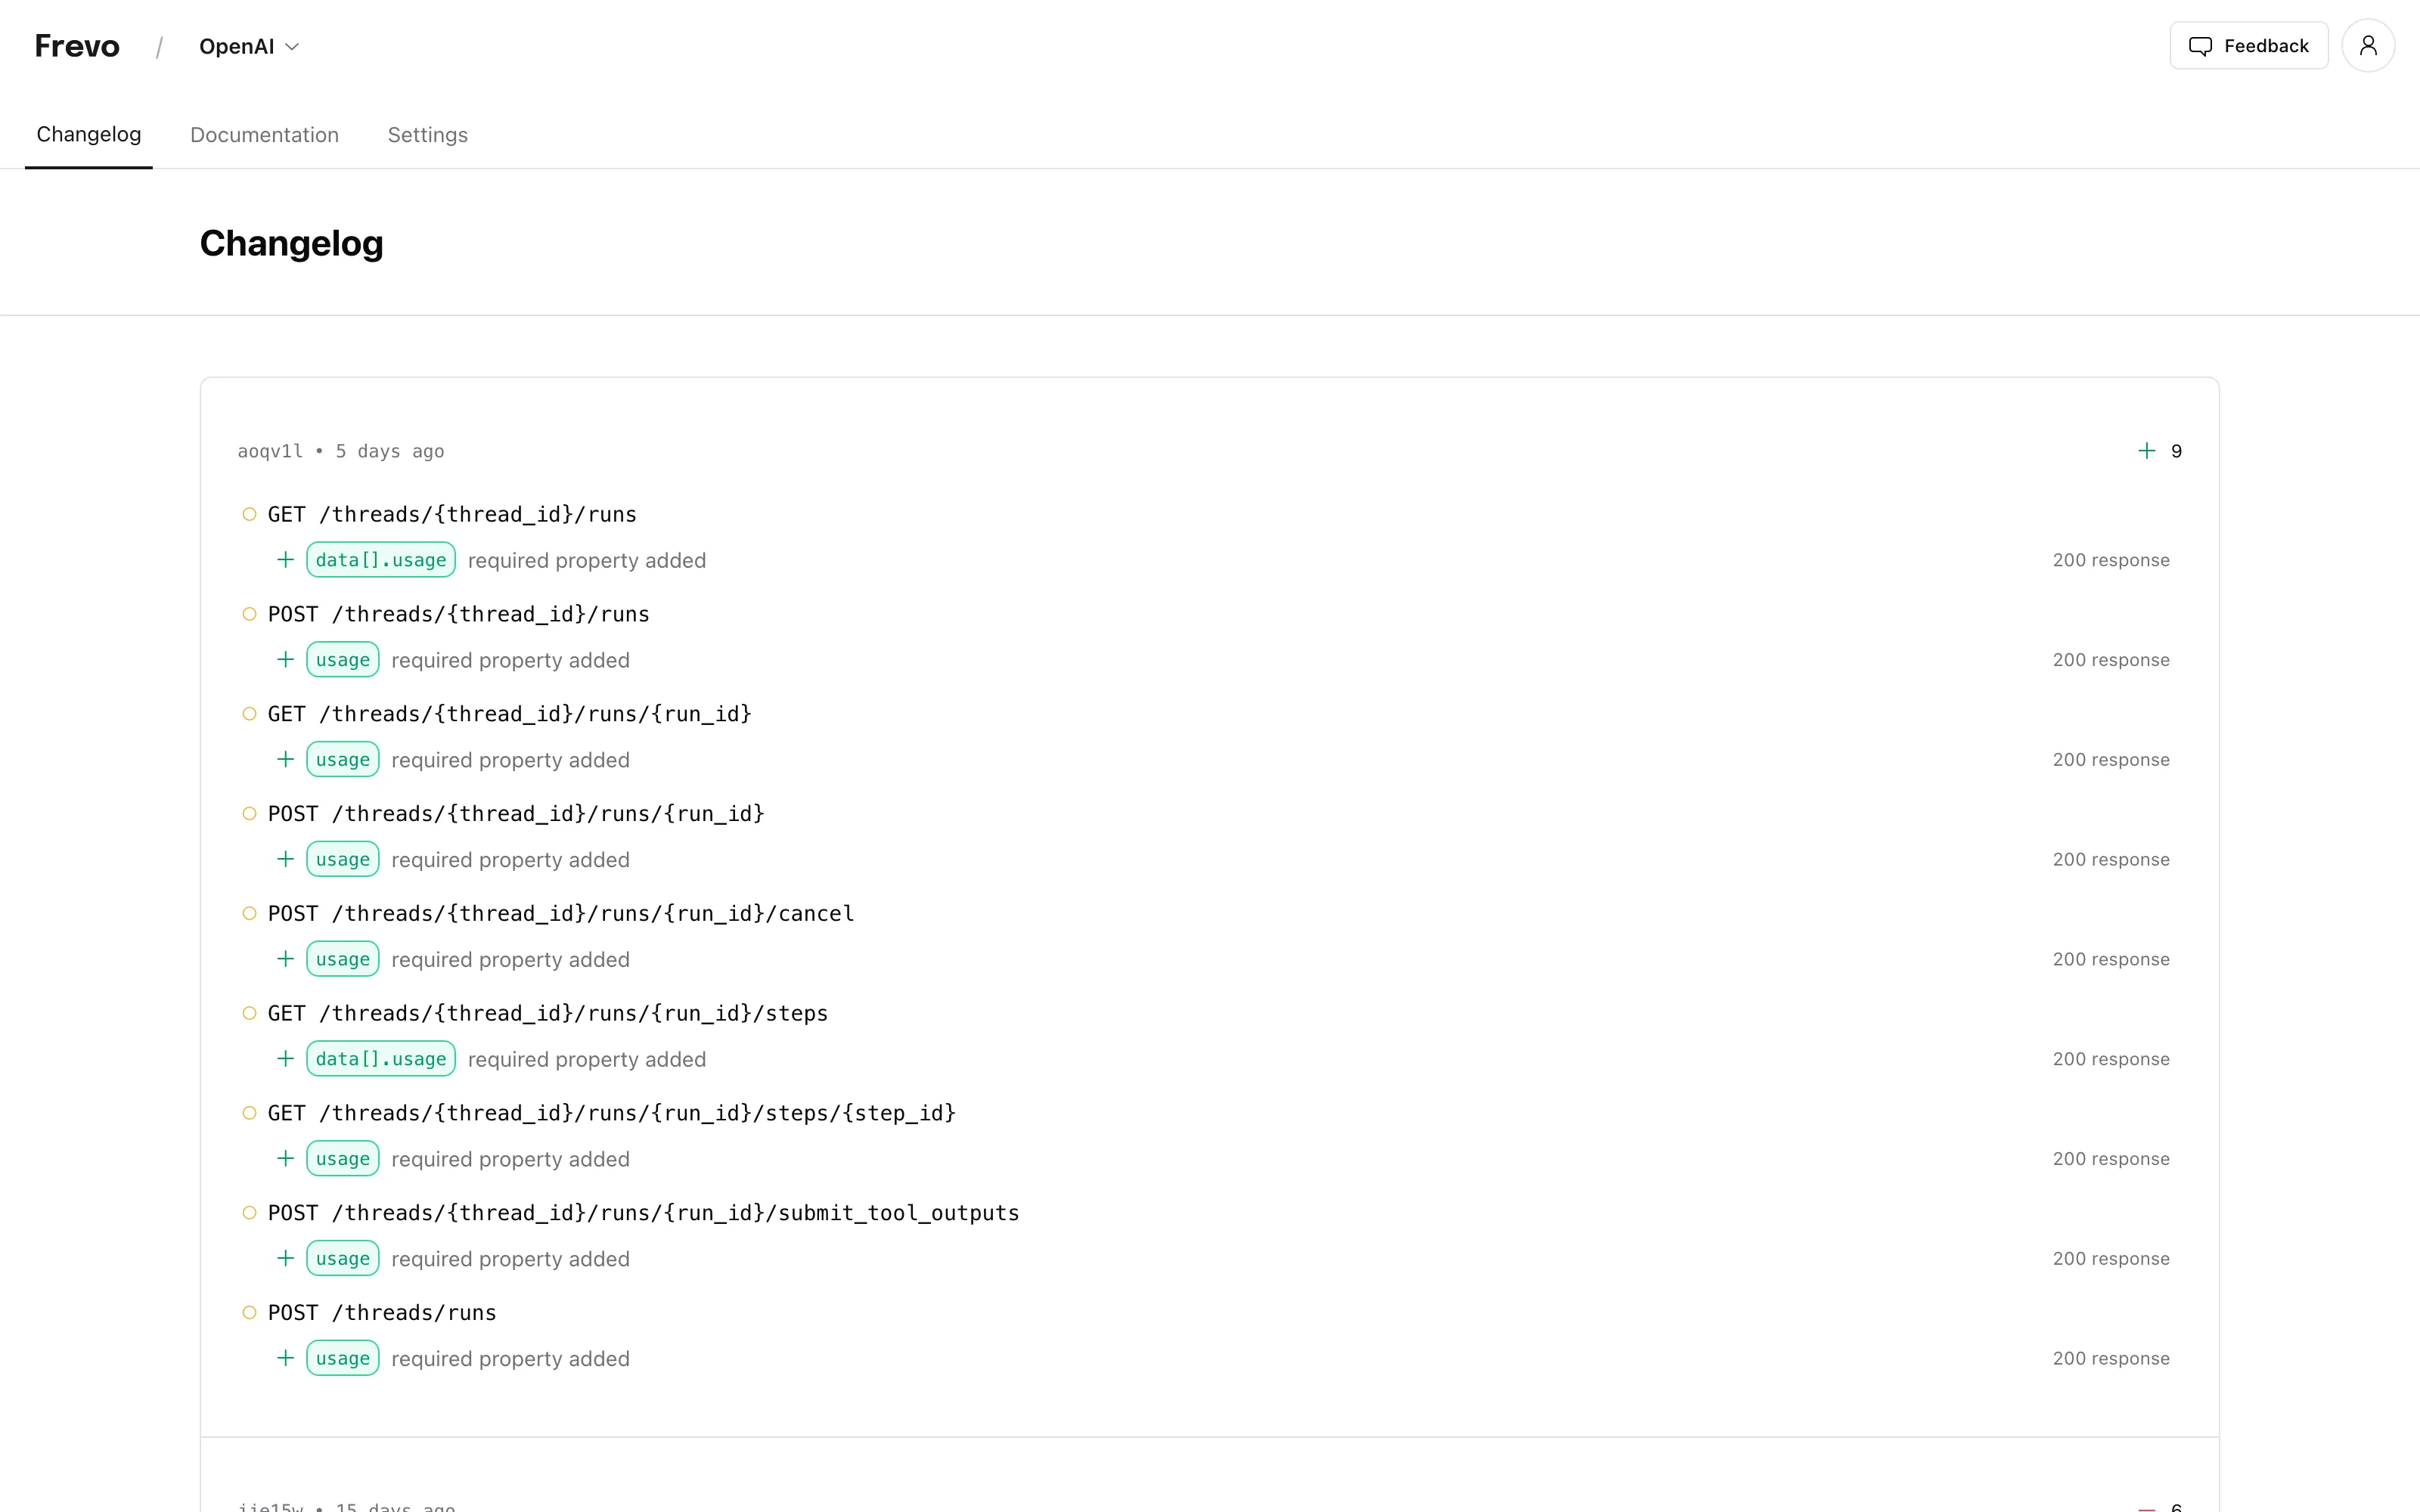Click the usage tag under POST /threads/{thread_id}/runs
Screen dimensions: 2420x1512
(342, 660)
